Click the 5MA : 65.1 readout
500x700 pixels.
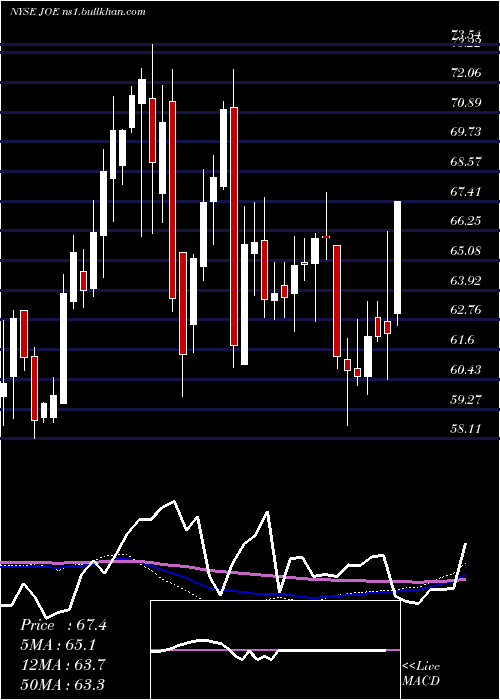pyautogui.click(x=58, y=645)
